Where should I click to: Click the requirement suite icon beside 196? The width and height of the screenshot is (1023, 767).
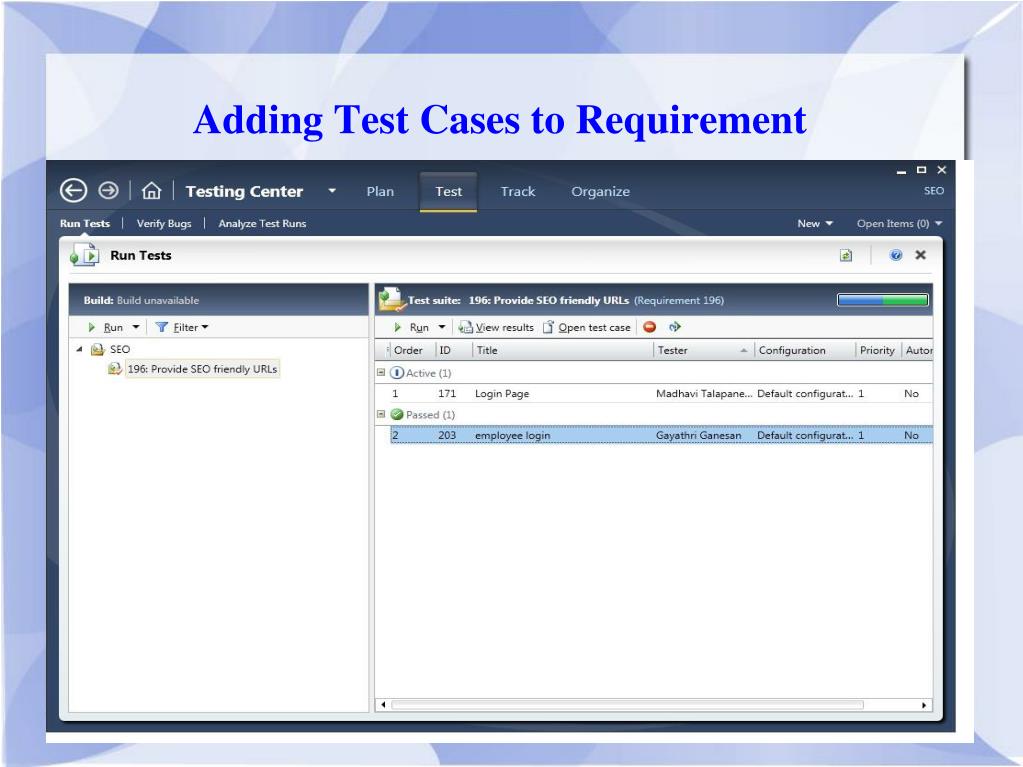(x=115, y=369)
